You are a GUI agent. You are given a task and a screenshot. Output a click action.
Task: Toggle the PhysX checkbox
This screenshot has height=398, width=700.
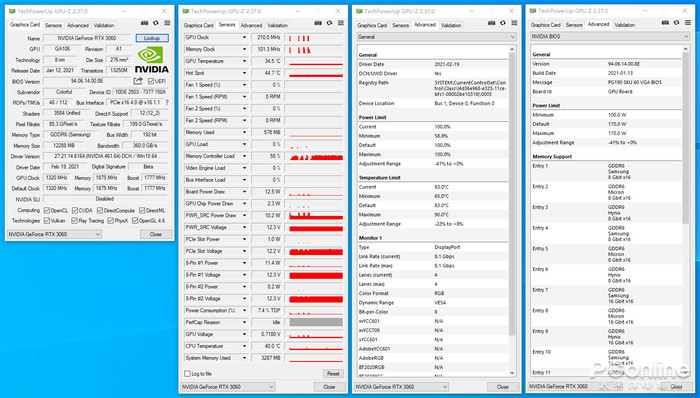click(111, 220)
